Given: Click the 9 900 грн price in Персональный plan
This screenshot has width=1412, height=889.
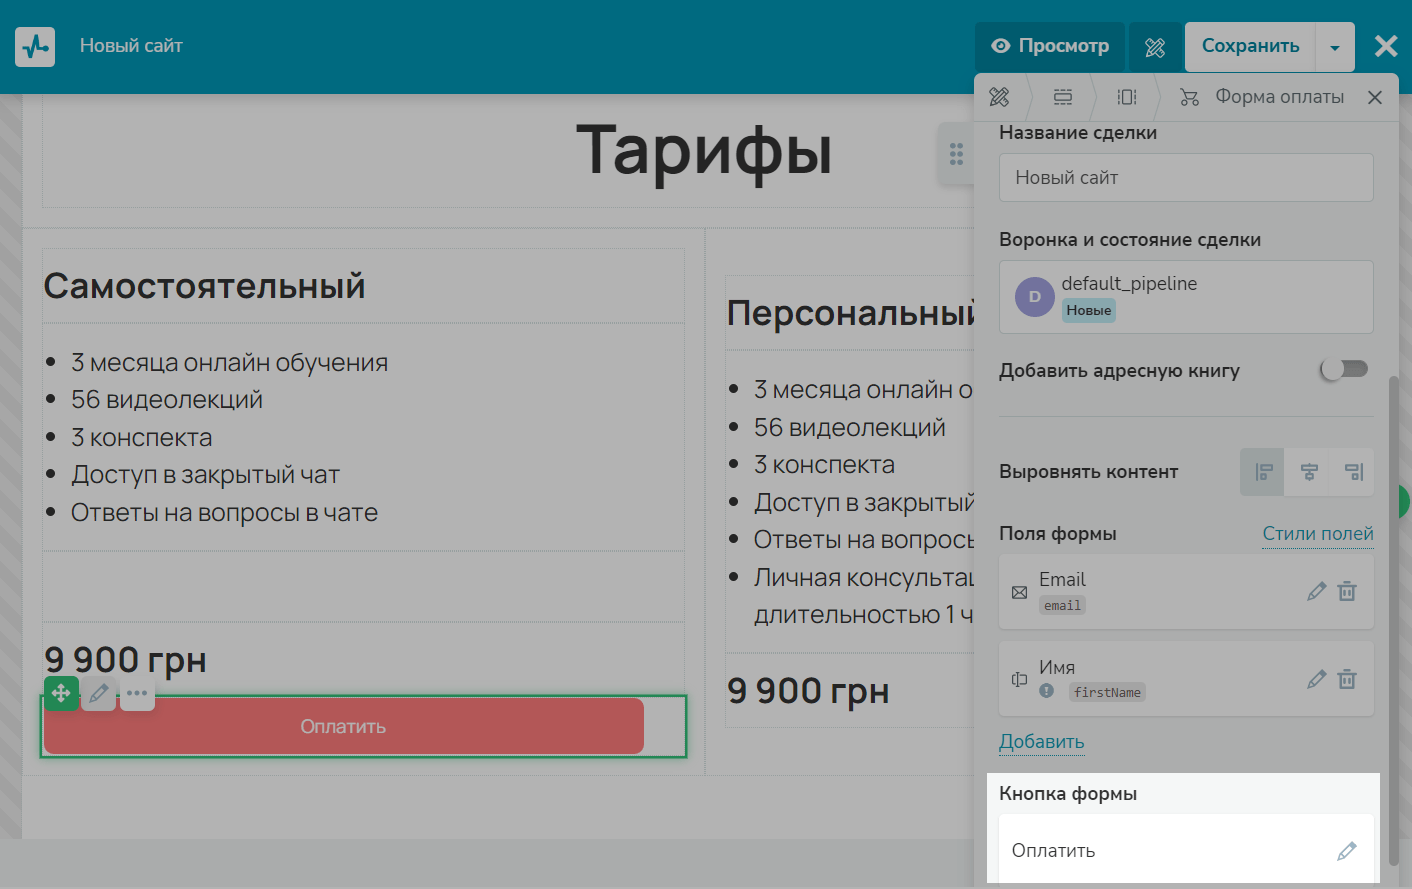Looking at the screenshot, I should click(x=808, y=691).
